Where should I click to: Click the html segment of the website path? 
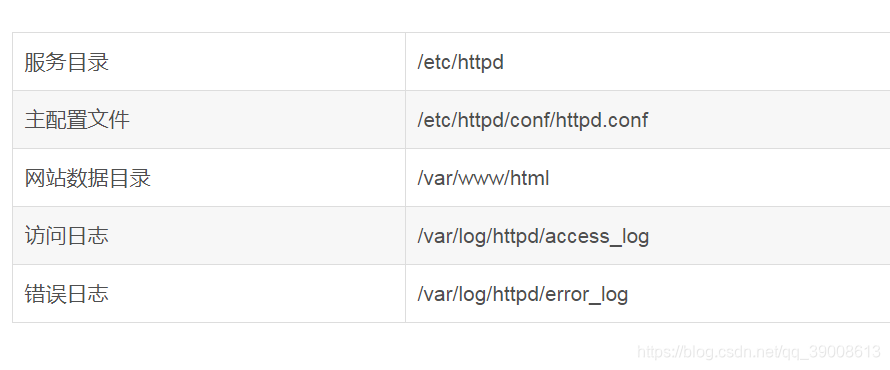coord(530,178)
